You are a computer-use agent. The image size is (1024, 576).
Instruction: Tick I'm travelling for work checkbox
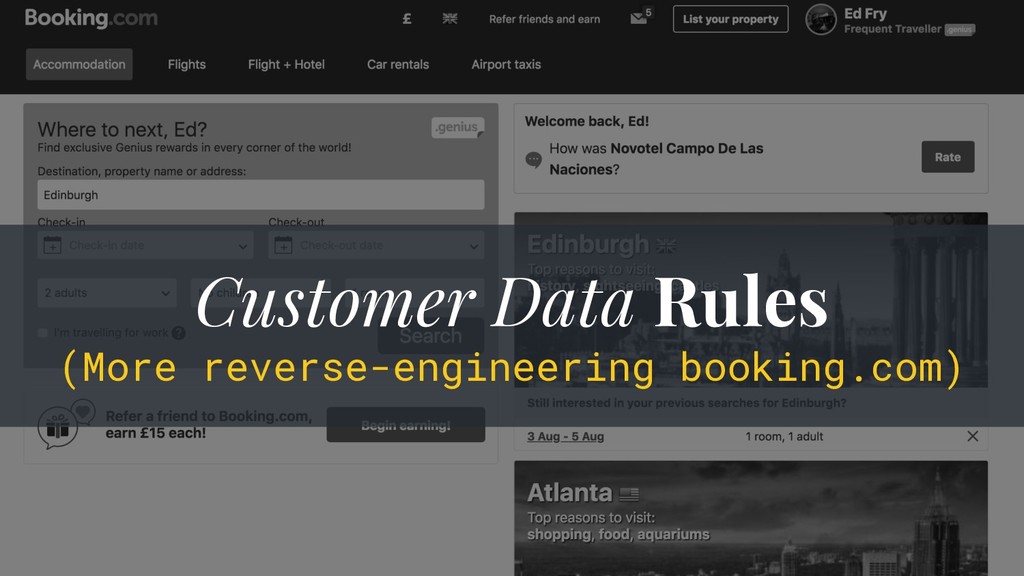pos(43,333)
